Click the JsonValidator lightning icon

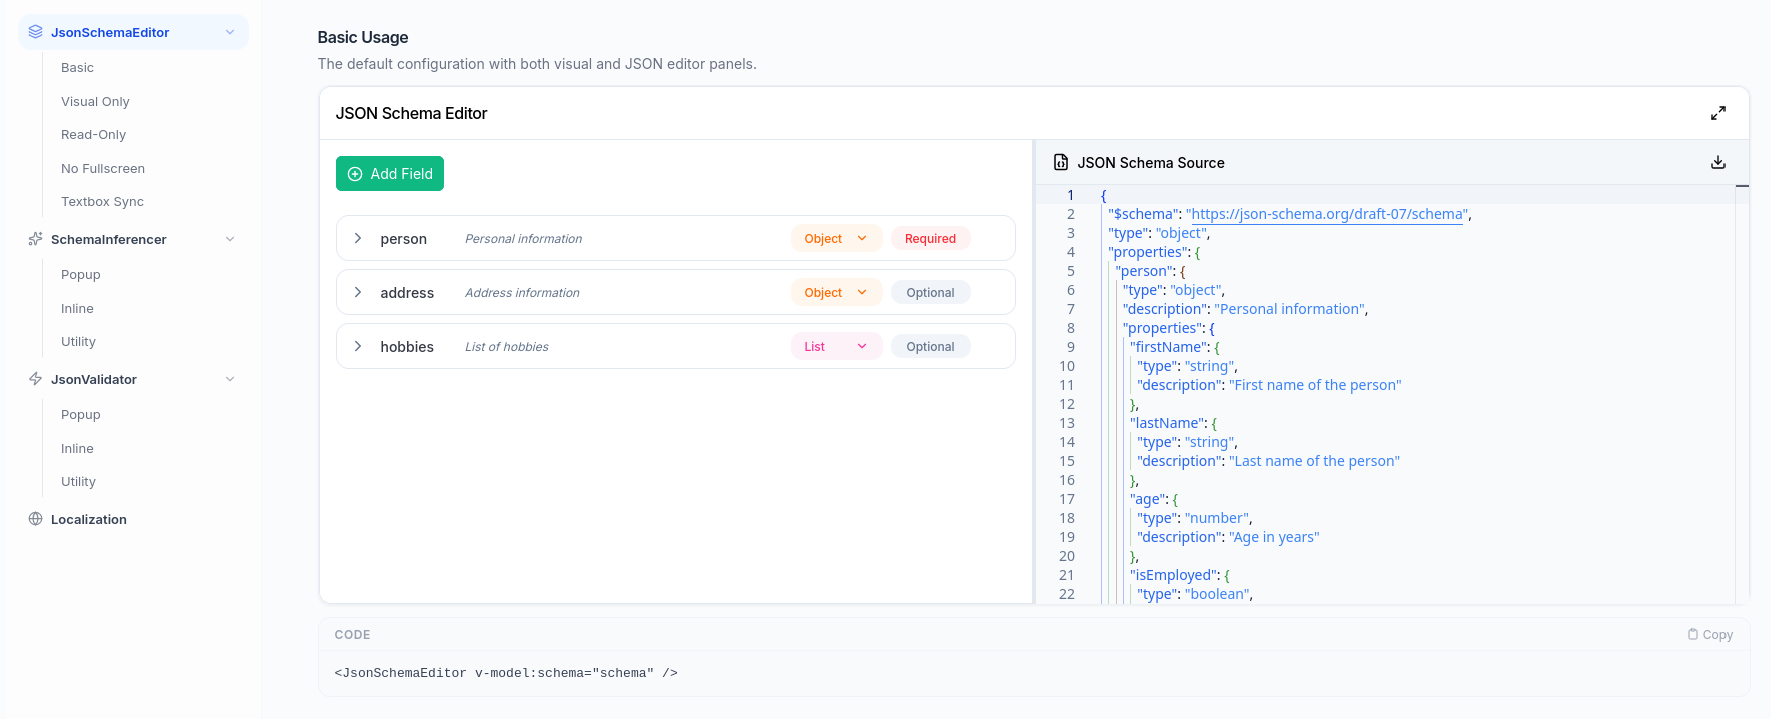pos(36,379)
